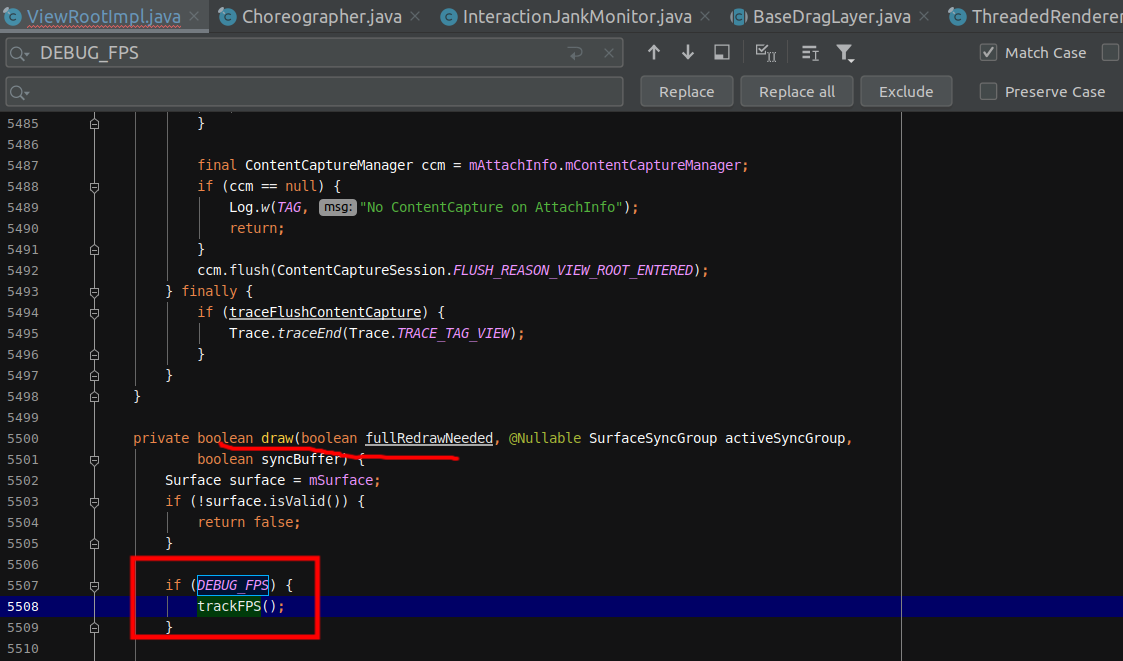Toggle the Match Case checkbox
This screenshot has width=1123, height=661.
point(988,52)
